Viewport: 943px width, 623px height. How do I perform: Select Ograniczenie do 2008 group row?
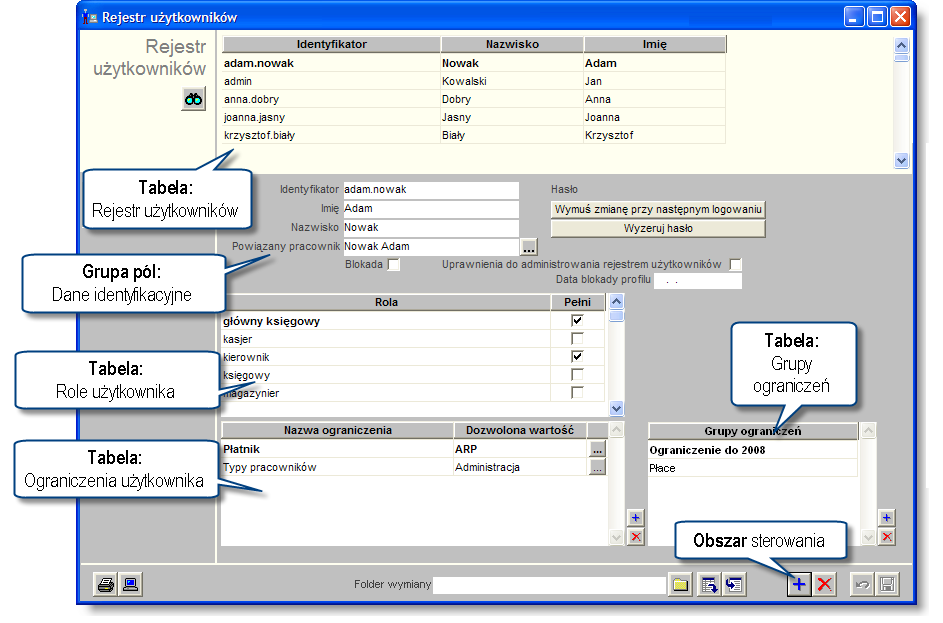tap(753, 450)
